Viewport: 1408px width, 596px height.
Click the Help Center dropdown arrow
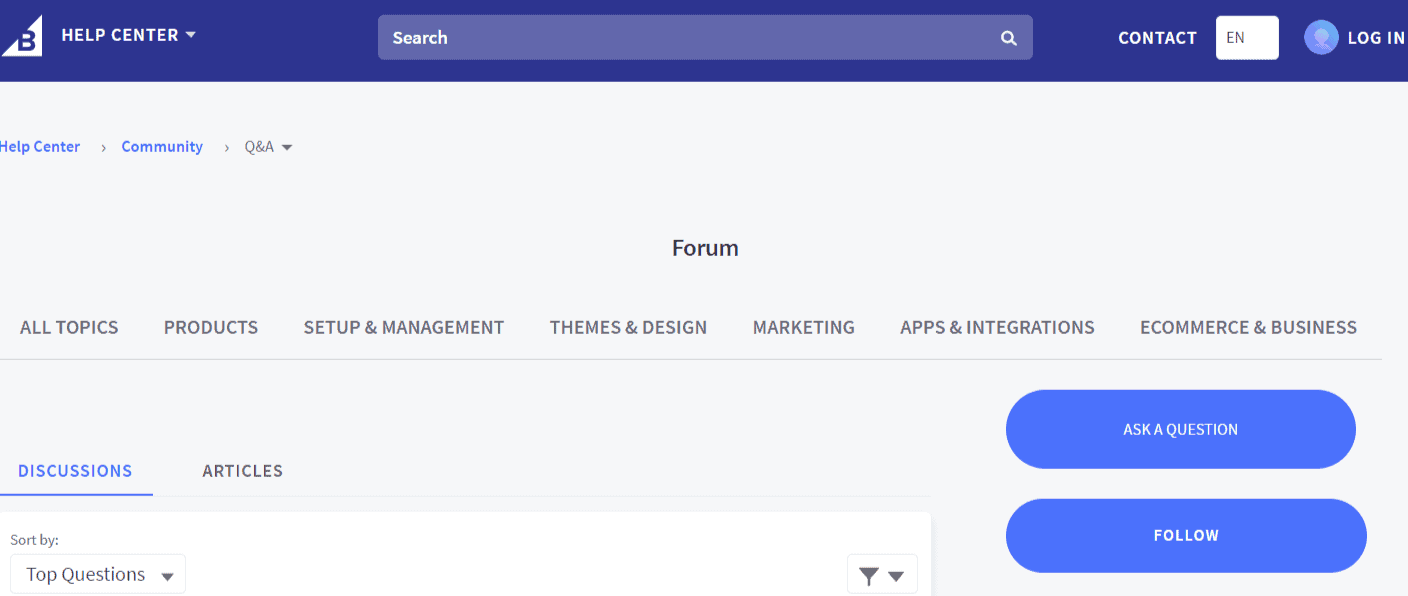click(190, 34)
